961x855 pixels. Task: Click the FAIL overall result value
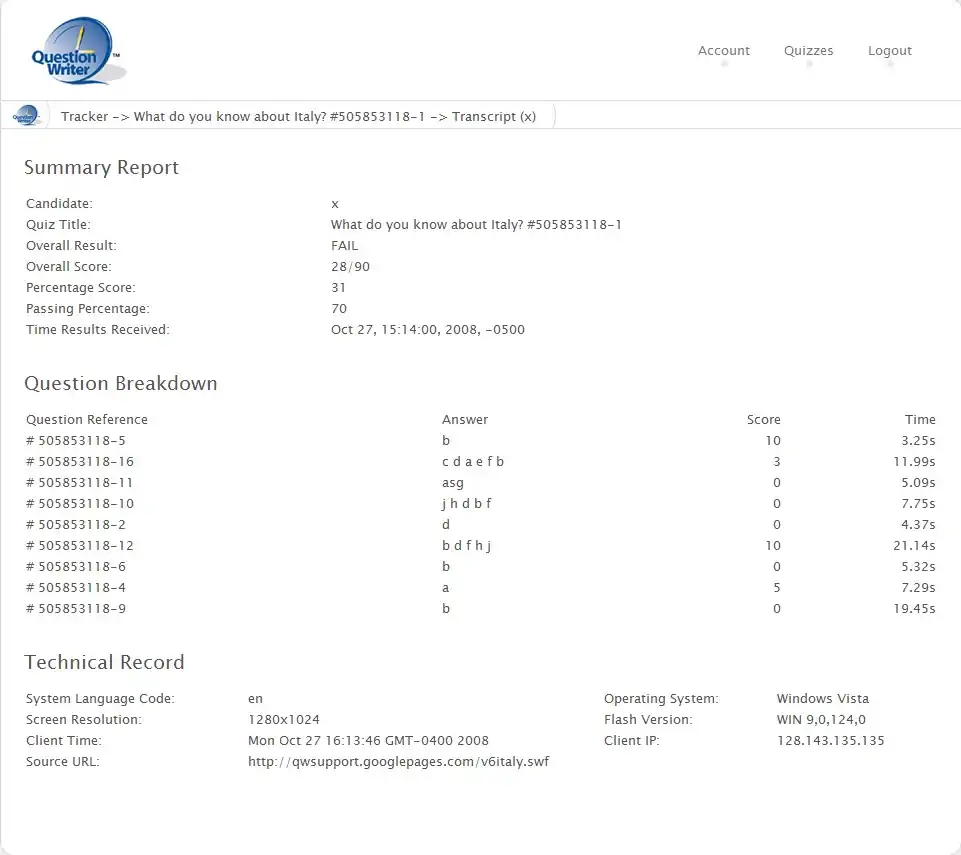pyautogui.click(x=344, y=246)
